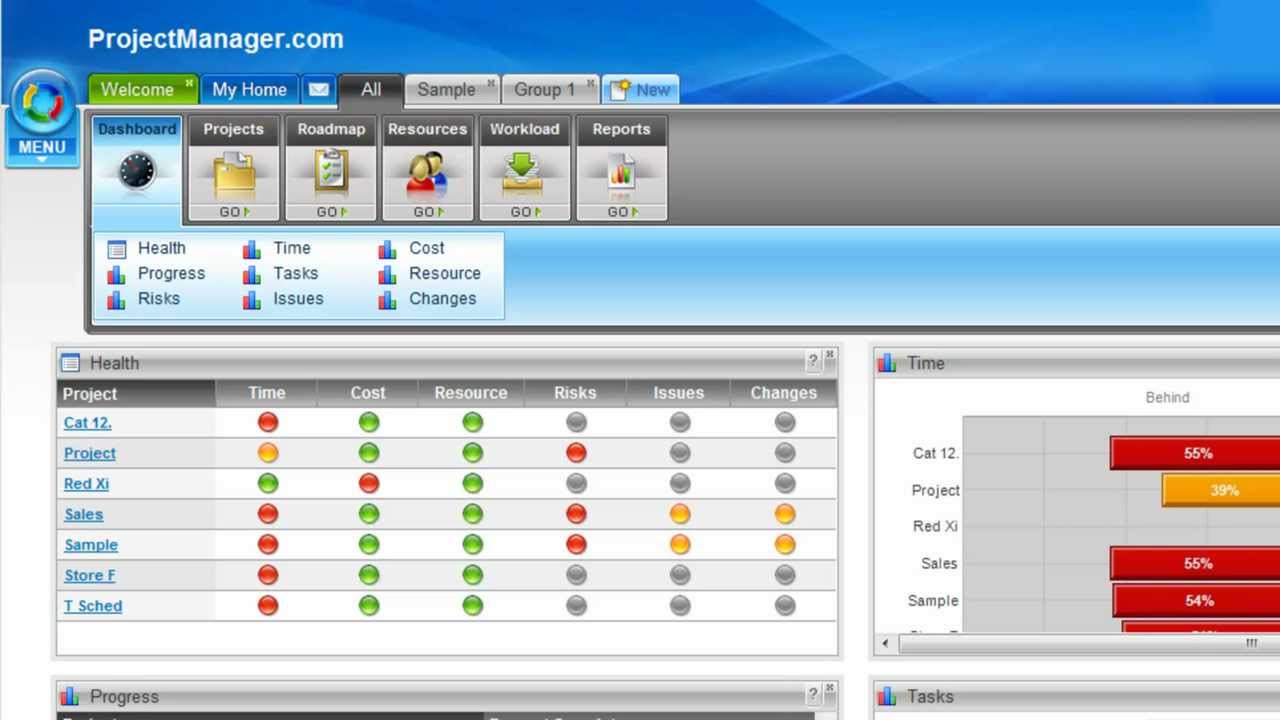
Task: Open the Projects folder icon
Action: coord(234,174)
